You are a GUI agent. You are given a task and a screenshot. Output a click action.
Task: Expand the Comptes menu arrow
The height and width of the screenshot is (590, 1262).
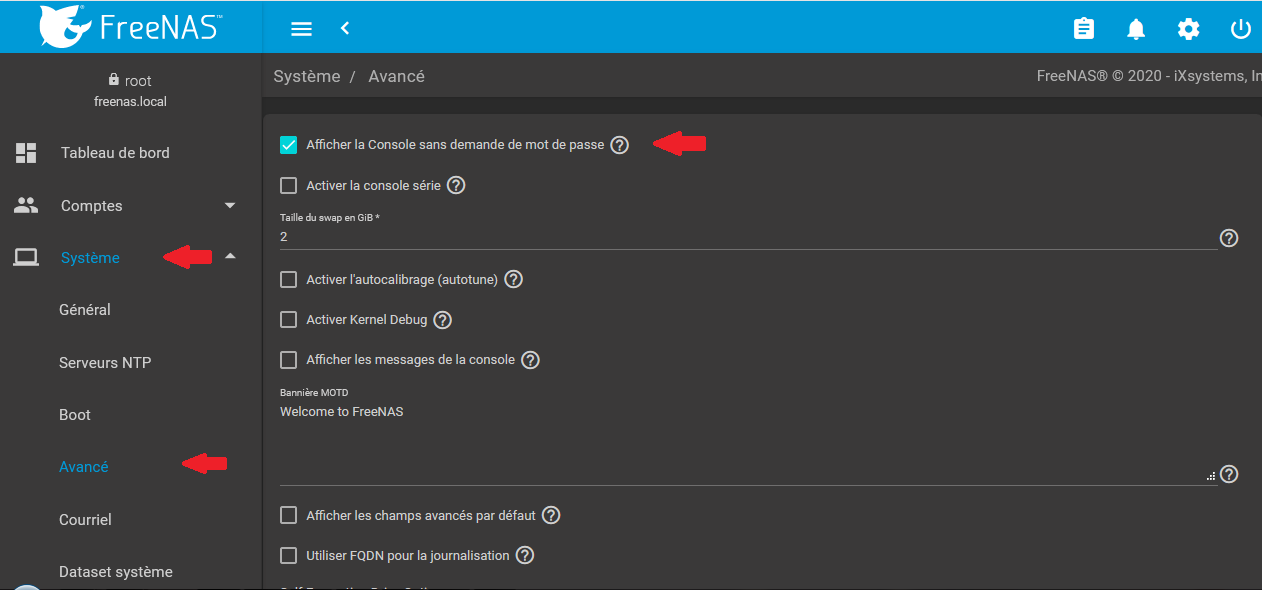(230, 206)
